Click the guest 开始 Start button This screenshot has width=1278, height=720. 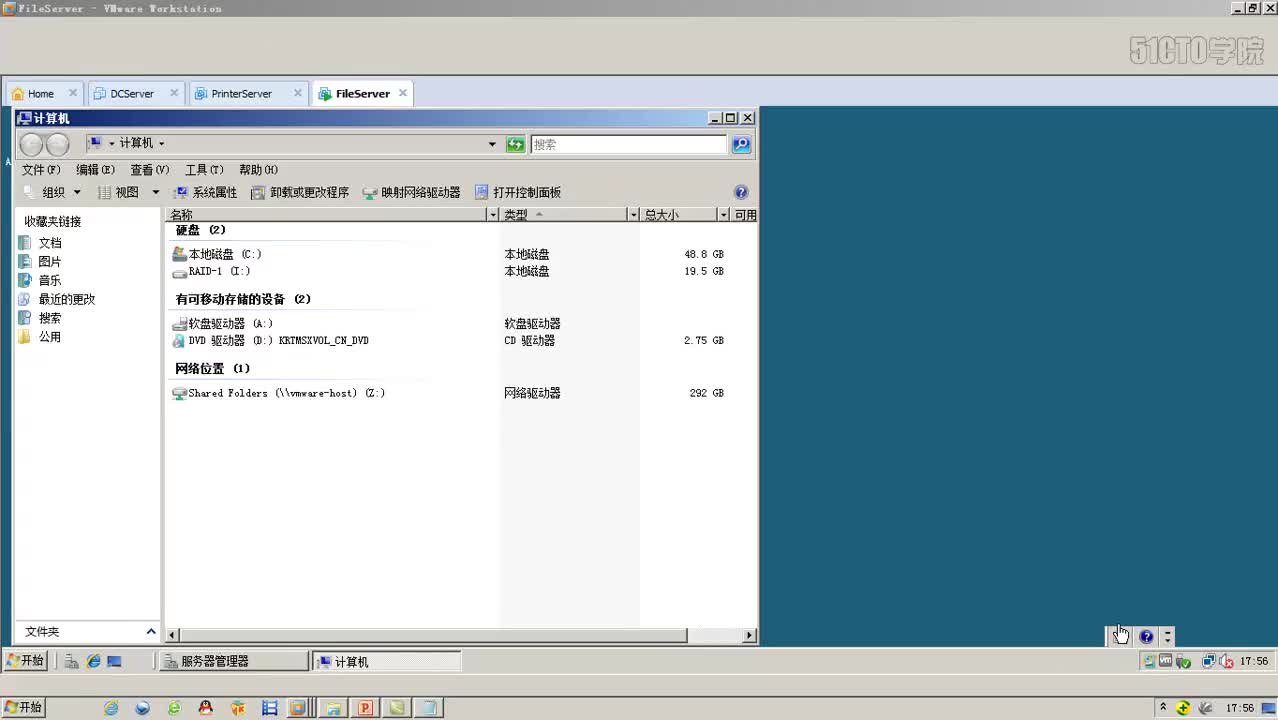click(x=25, y=661)
